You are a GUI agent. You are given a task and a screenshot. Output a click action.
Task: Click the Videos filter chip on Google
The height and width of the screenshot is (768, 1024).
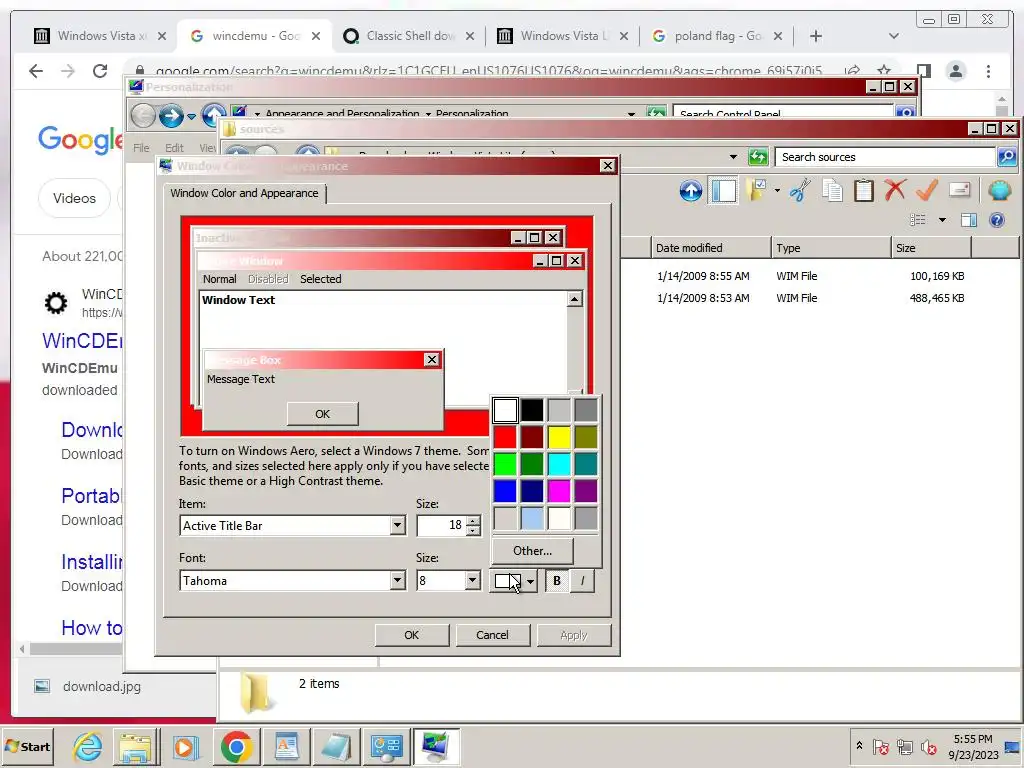[x=74, y=198]
